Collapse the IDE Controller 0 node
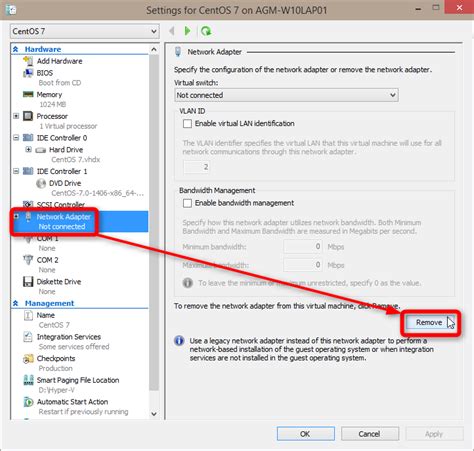Image resolution: width=474 pixels, height=451 pixels. (16, 138)
